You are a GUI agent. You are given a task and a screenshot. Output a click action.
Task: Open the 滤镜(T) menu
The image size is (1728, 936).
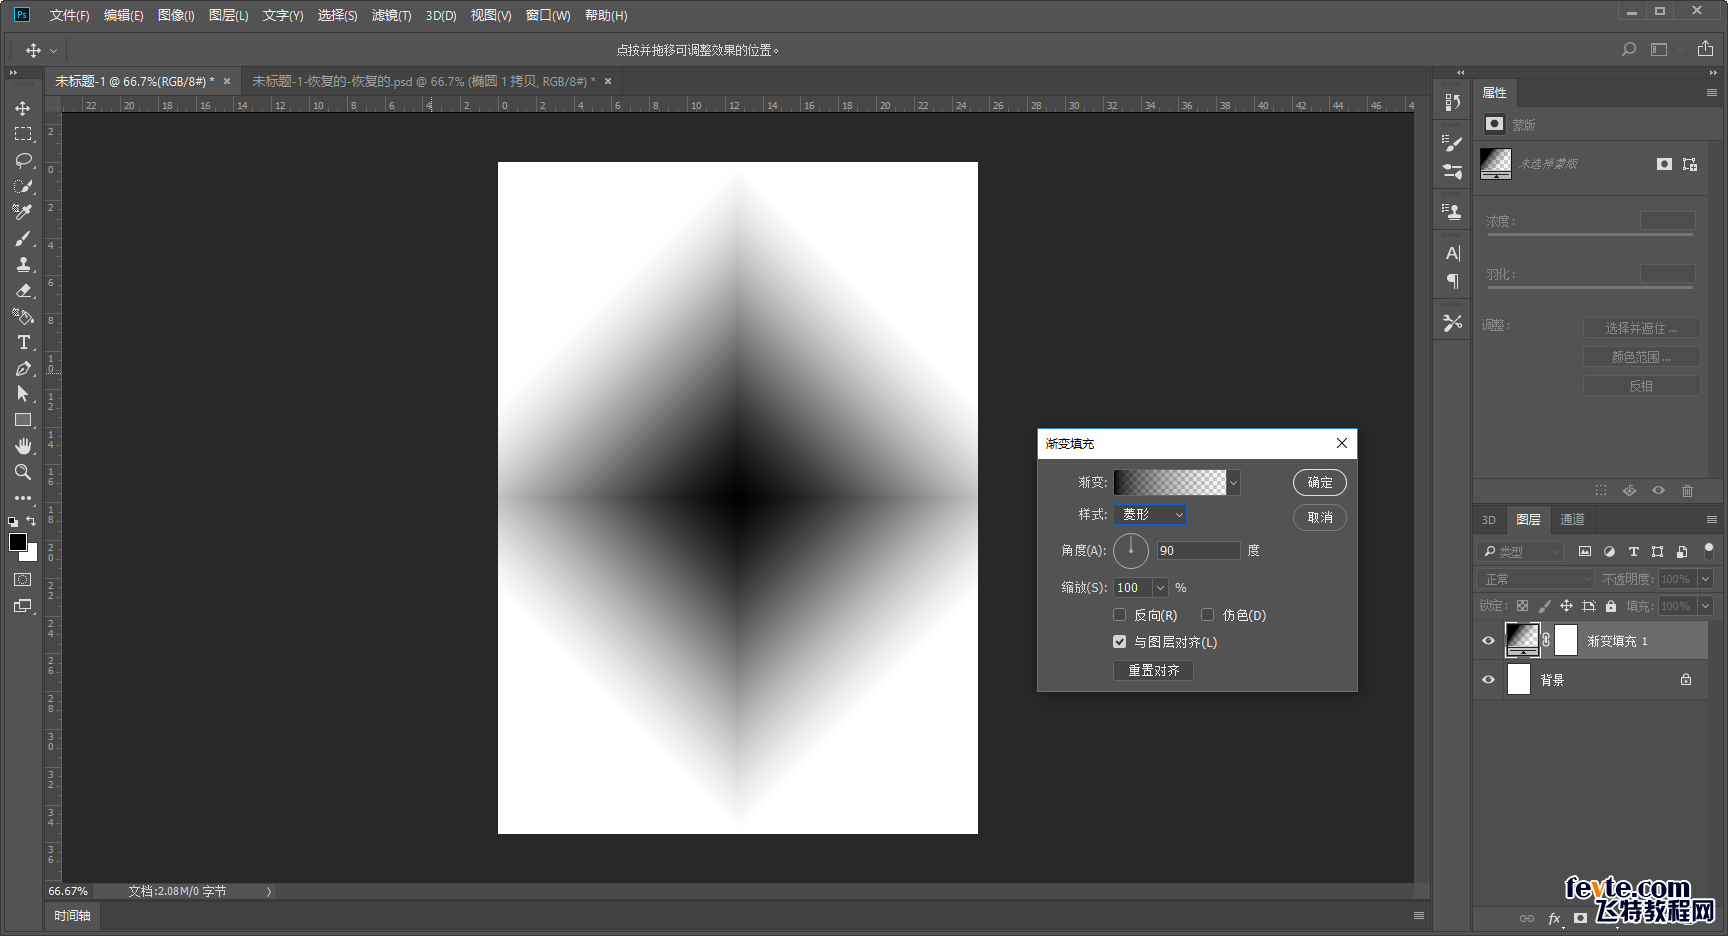point(391,15)
